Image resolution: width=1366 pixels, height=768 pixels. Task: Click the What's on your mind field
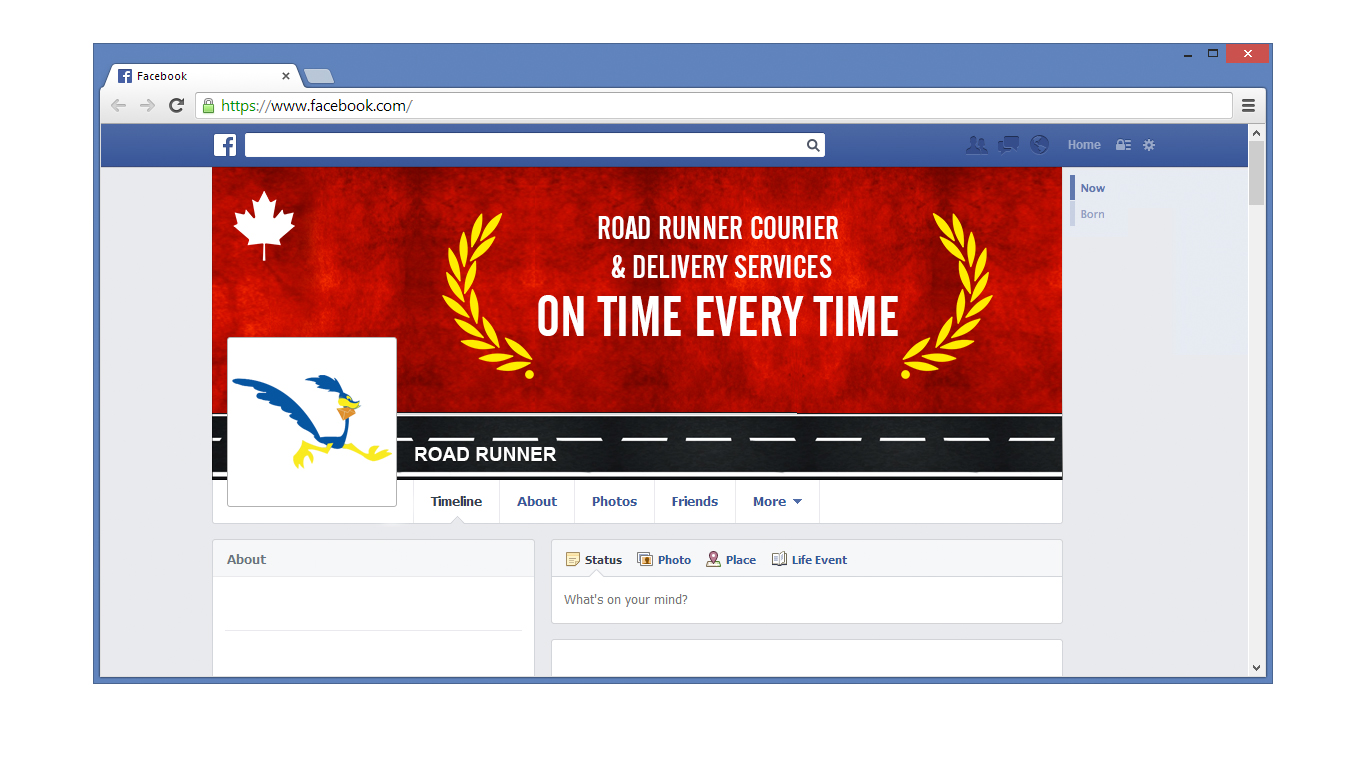click(806, 600)
